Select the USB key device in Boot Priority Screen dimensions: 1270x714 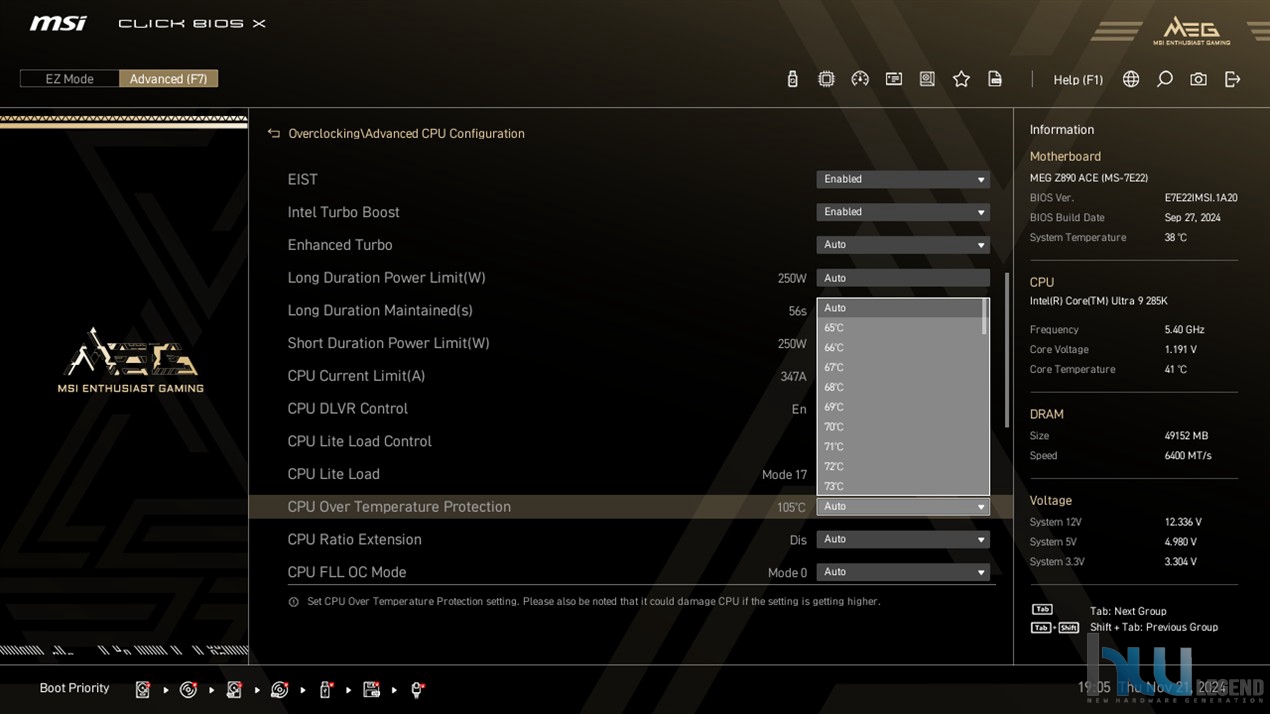tap(325, 689)
